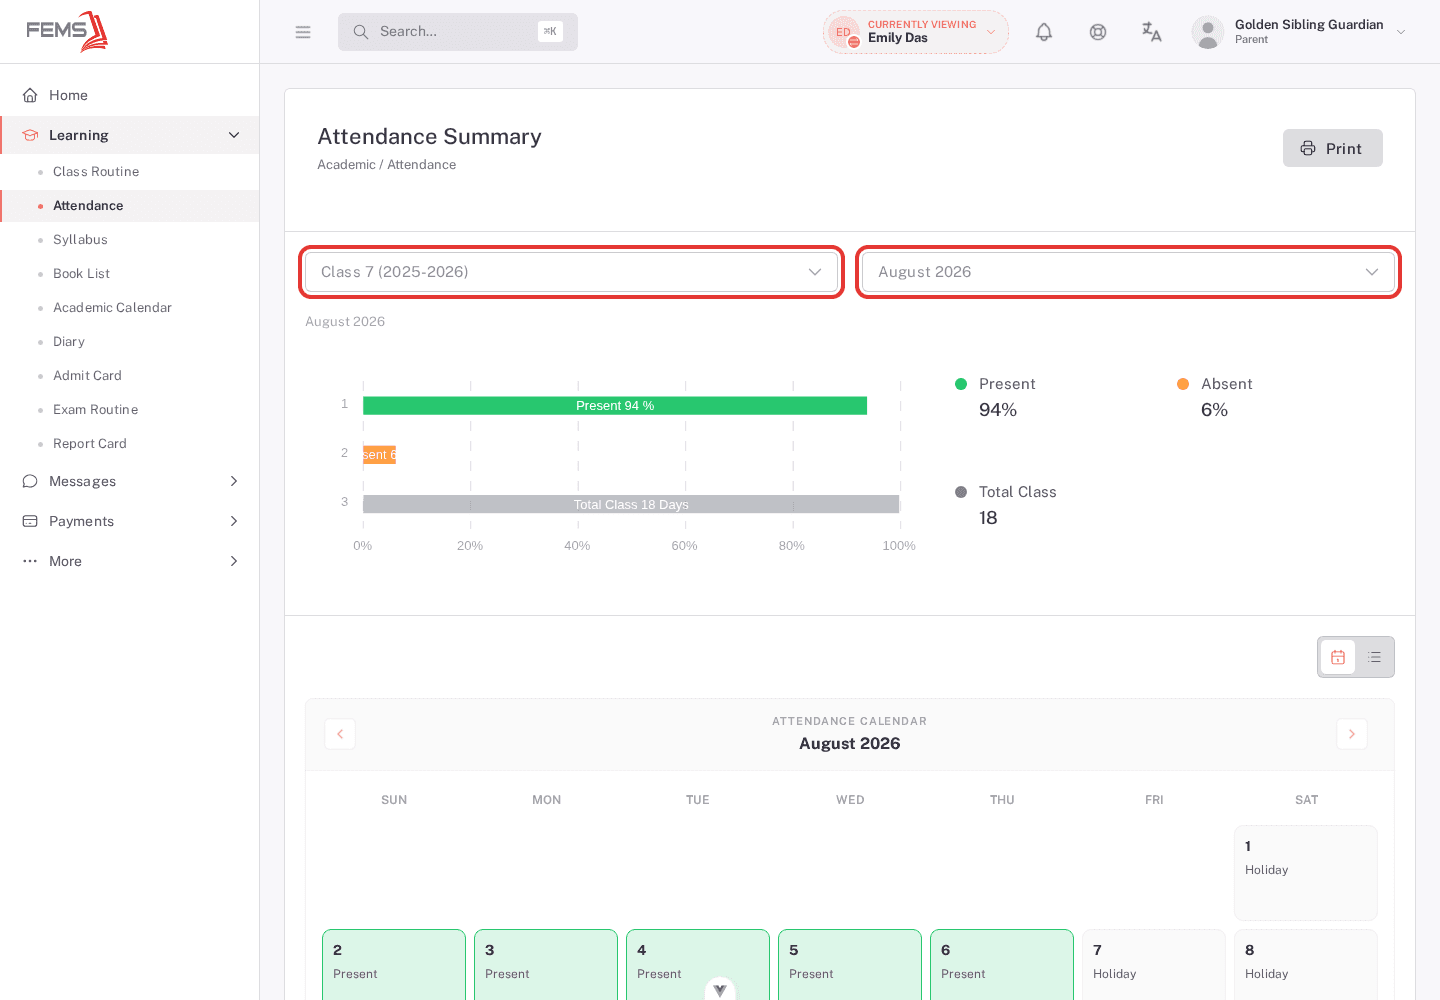Open the Currently Viewing Emily Das switcher
1440x1000 pixels.
916,32
